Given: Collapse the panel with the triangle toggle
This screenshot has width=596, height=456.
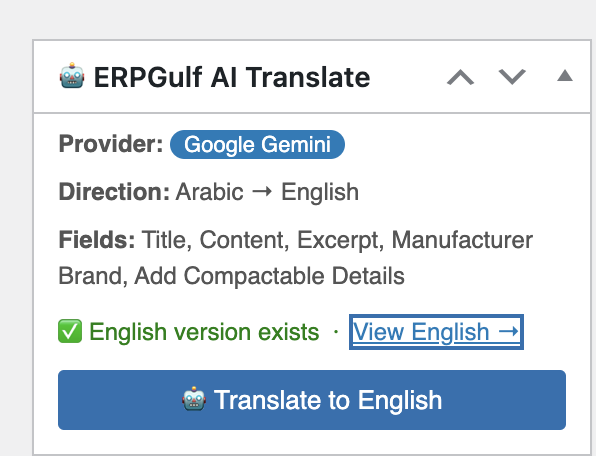Looking at the screenshot, I should coord(565,76).
